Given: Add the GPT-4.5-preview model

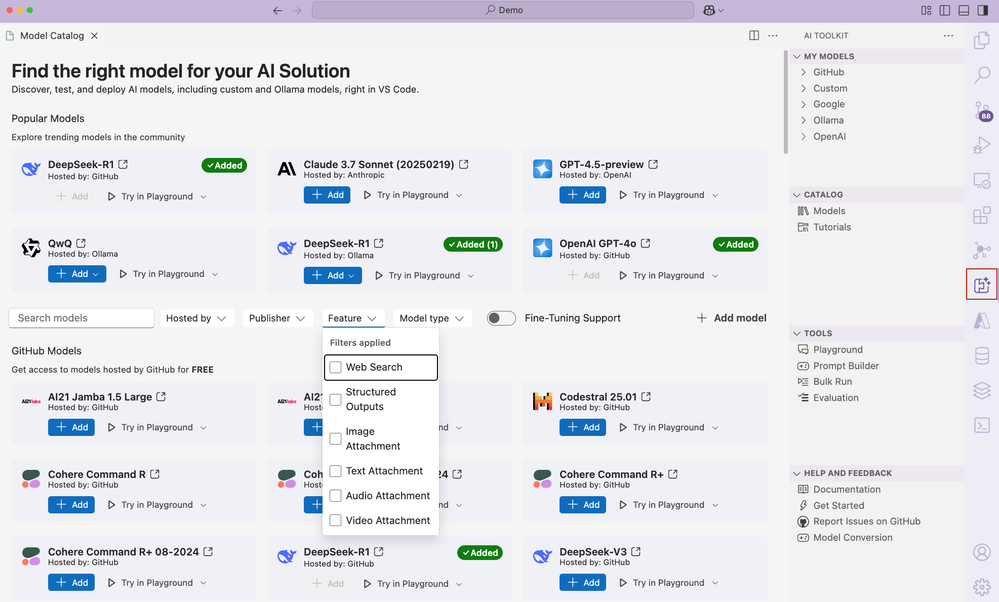Looking at the screenshot, I should 582,195.
